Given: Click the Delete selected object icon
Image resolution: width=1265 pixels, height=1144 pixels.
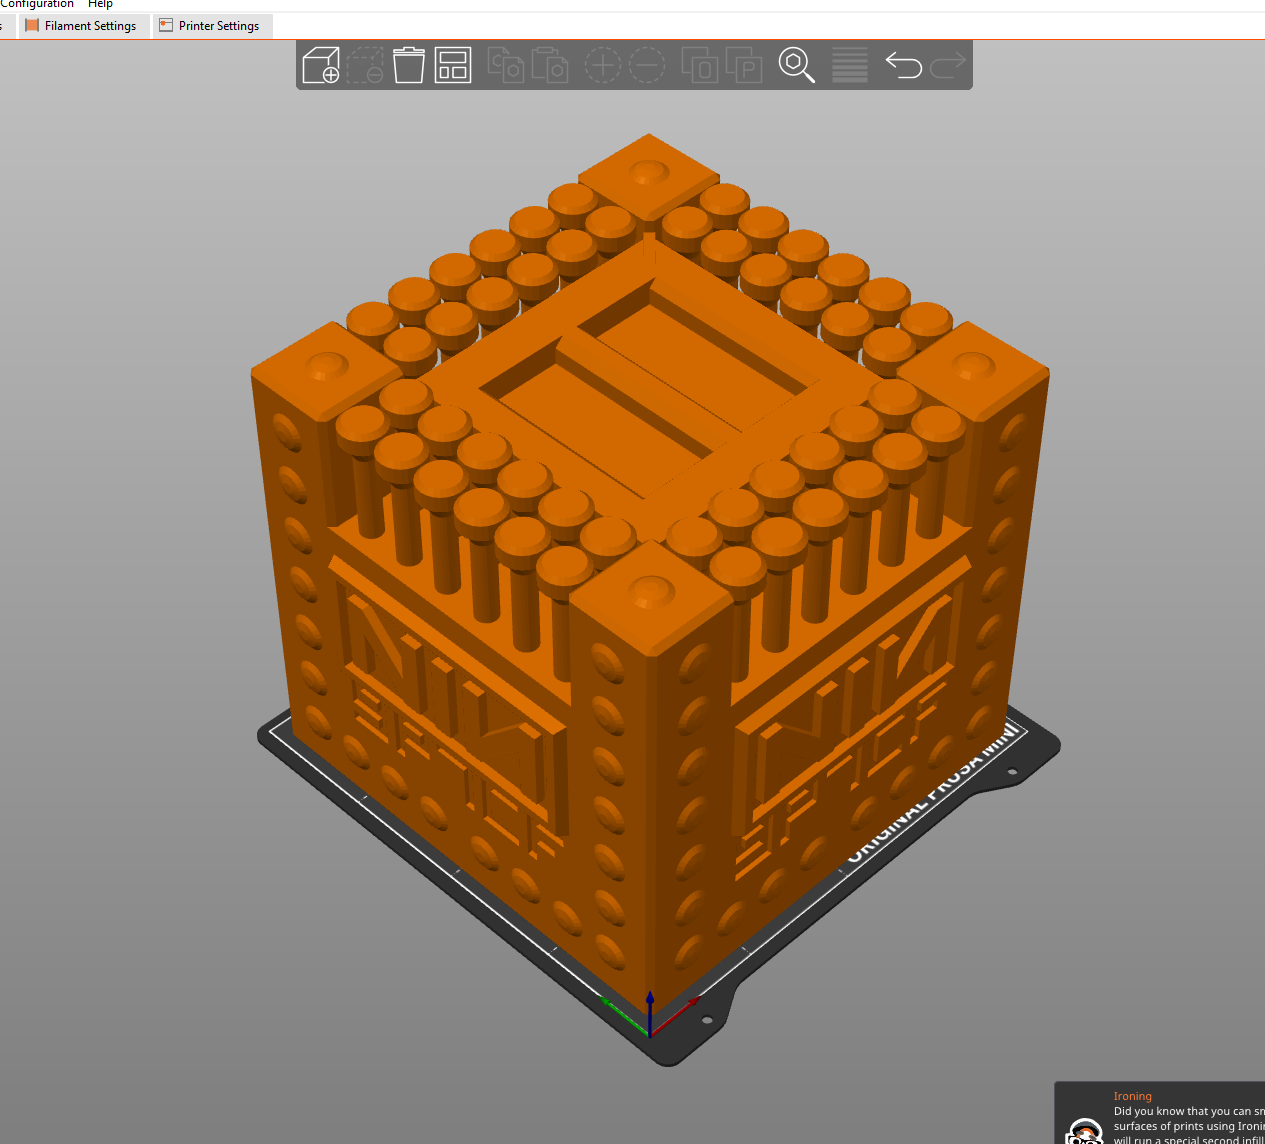Looking at the screenshot, I should [x=365, y=64].
